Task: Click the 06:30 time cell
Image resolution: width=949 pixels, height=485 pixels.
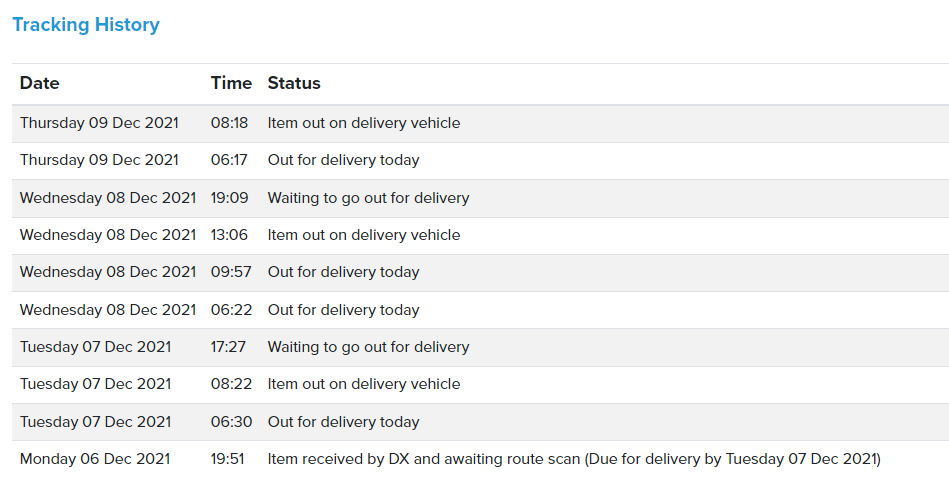Action: pyautogui.click(x=231, y=422)
